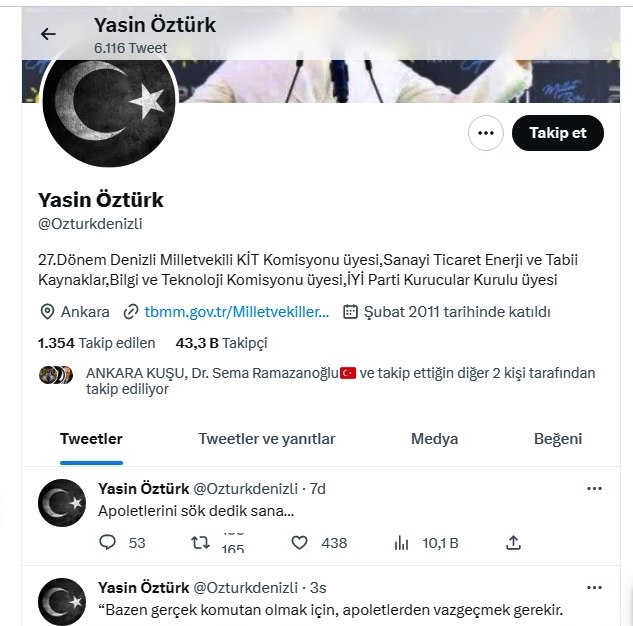The height and width of the screenshot is (626, 633).
Task: Click the view-count analytics icon
Action: click(x=402, y=543)
